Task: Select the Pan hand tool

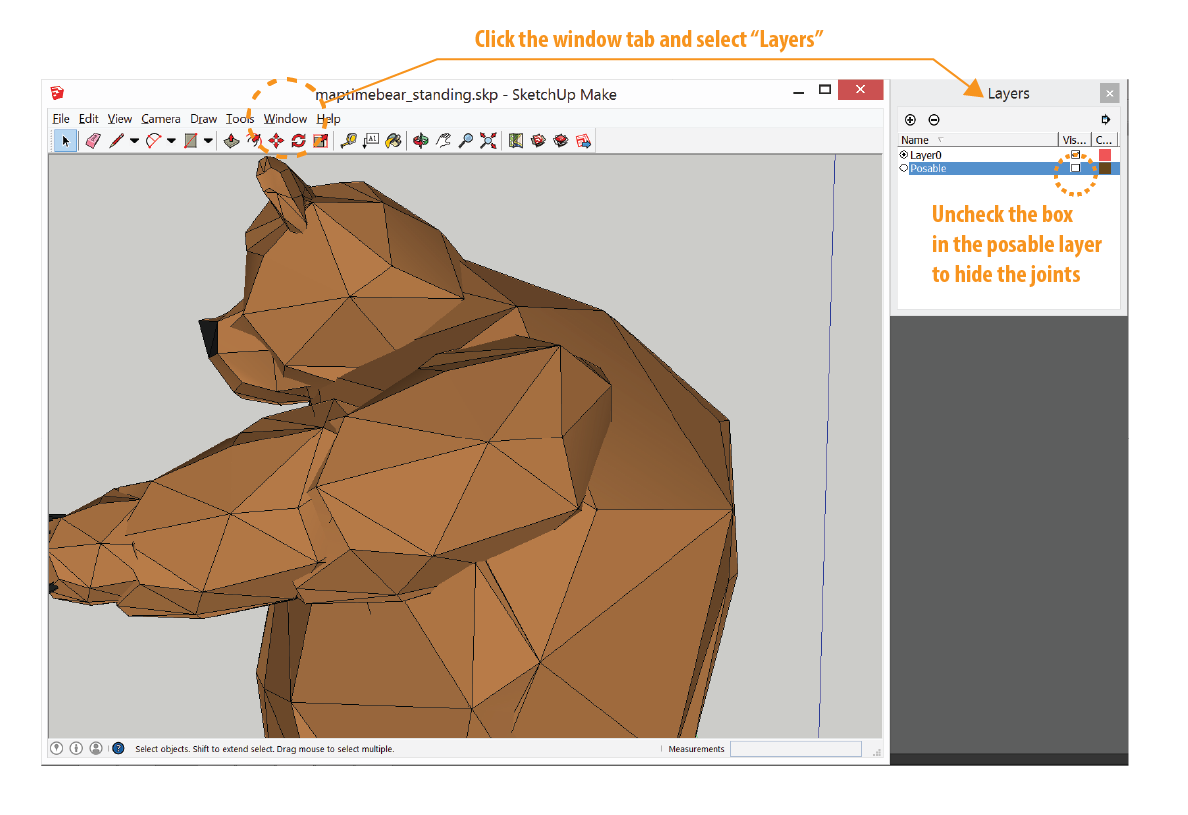Action: click(x=444, y=141)
